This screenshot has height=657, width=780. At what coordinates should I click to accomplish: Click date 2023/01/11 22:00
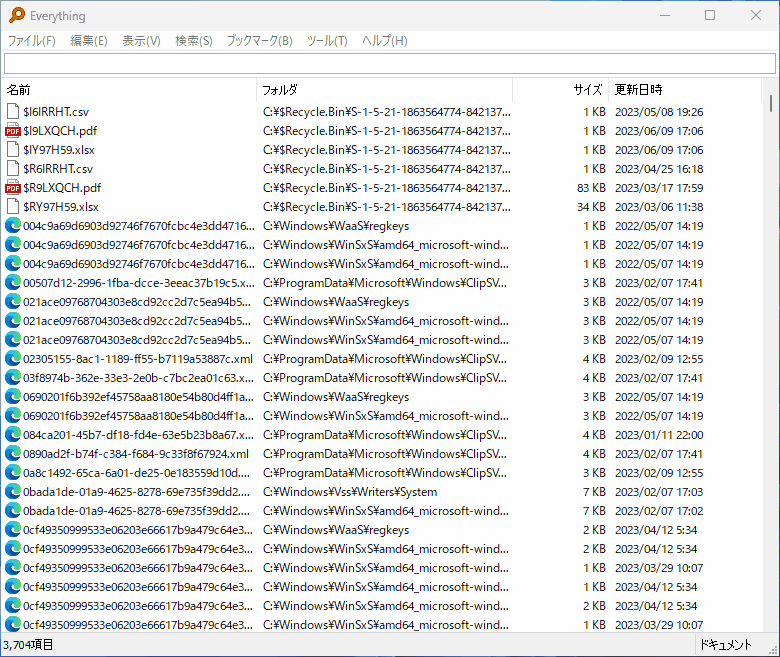[659, 435]
